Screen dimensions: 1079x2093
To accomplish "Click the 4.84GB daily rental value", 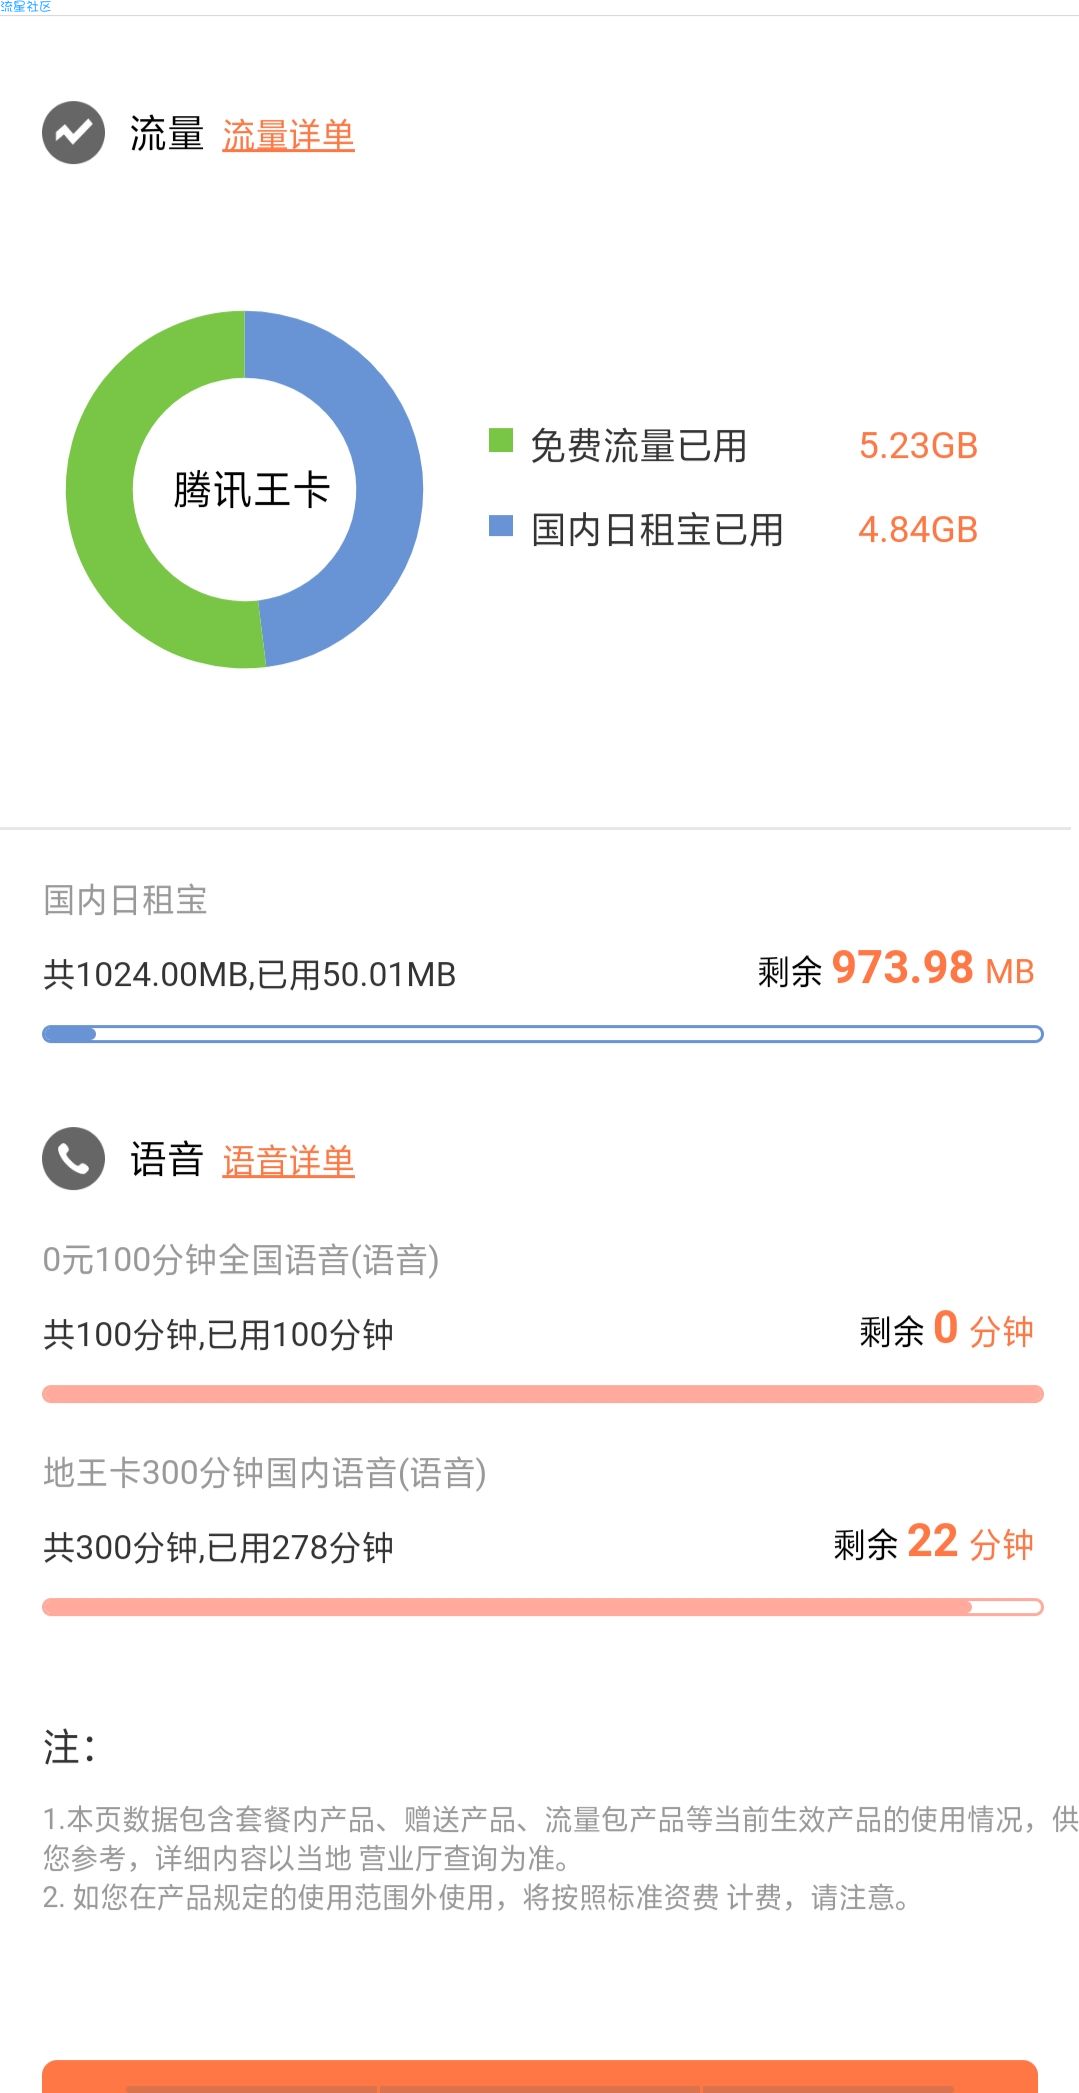I will [918, 530].
